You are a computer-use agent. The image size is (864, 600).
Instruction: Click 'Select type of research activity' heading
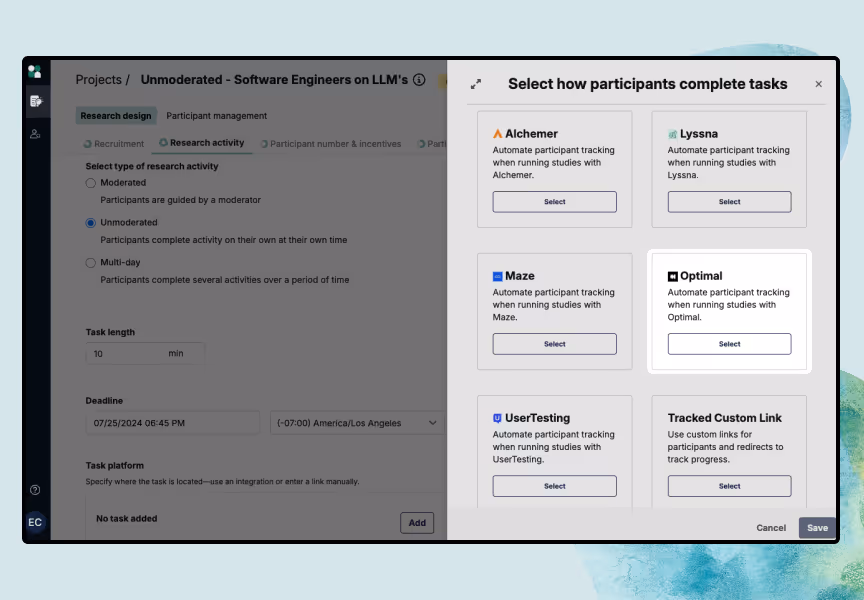pos(152,166)
